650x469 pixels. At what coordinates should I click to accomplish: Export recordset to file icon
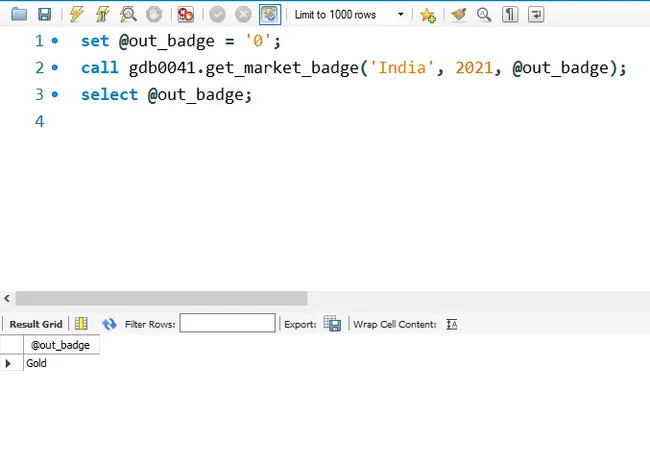click(x=332, y=323)
